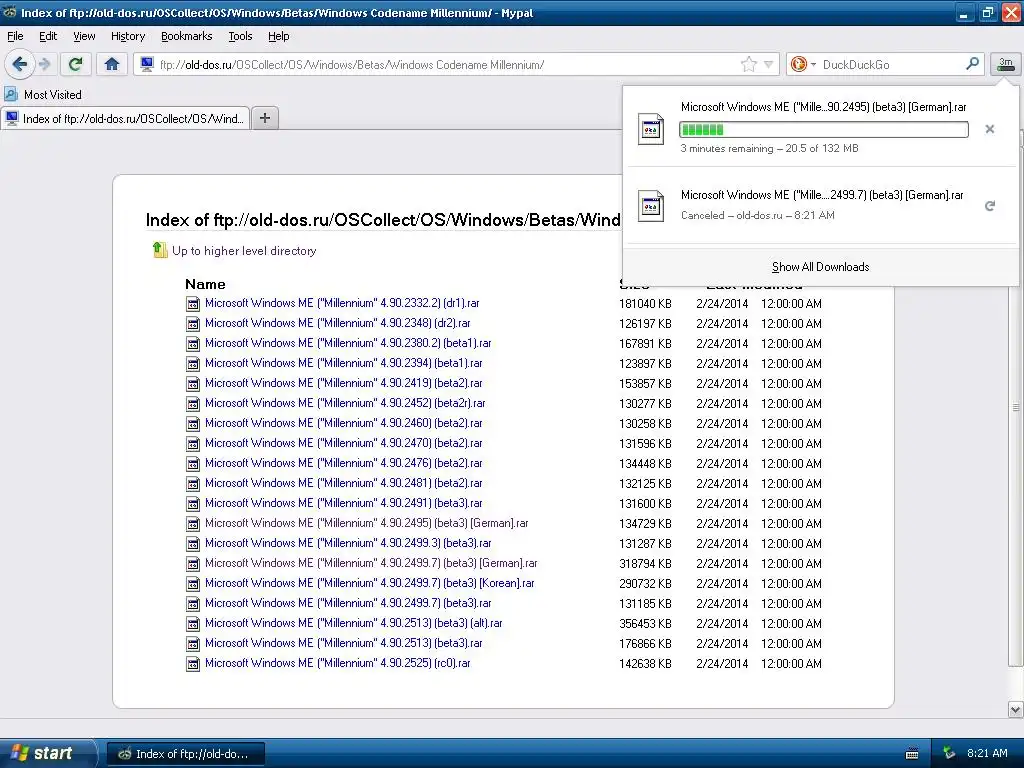Click the vertical scrollbar thumb
The height and width of the screenshot is (768, 1024).
(1016, 407)
